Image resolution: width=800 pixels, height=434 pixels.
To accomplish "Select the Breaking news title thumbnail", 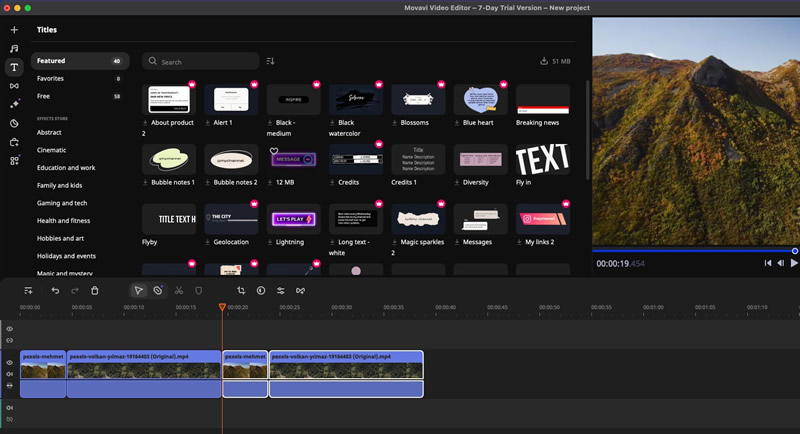I will coord(543,99).
